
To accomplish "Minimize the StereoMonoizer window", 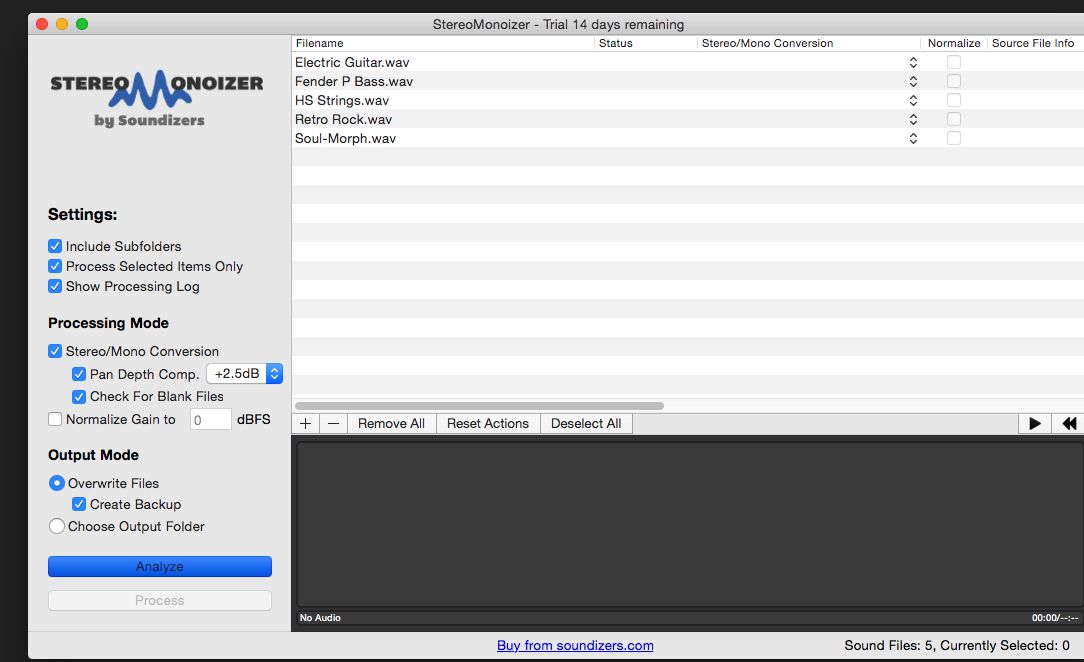I will click(62, 24).
